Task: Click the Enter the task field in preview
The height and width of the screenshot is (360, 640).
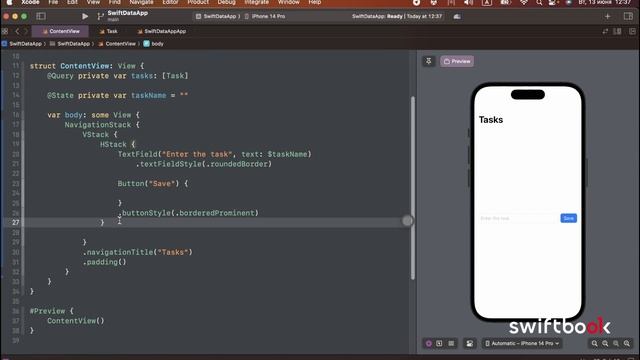Action: [518, 218]
